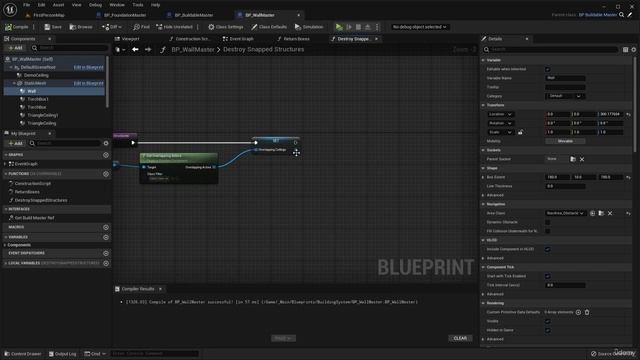Viewport: 640px width, 360px height.
Task: Click the green Play button
Action: [339, 27]
